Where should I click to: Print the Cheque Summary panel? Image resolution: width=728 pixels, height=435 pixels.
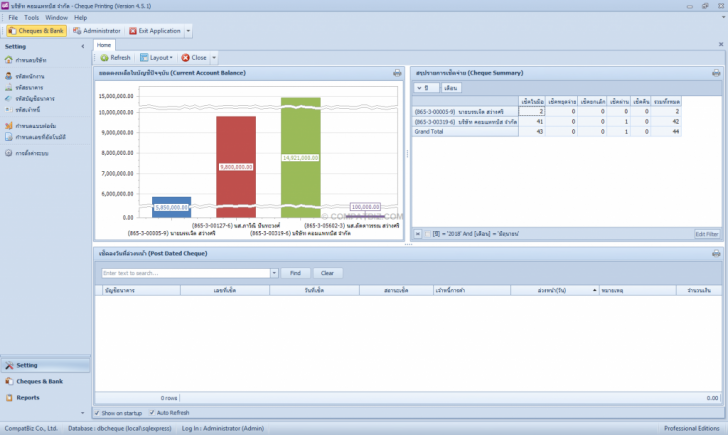coord(716,73)
